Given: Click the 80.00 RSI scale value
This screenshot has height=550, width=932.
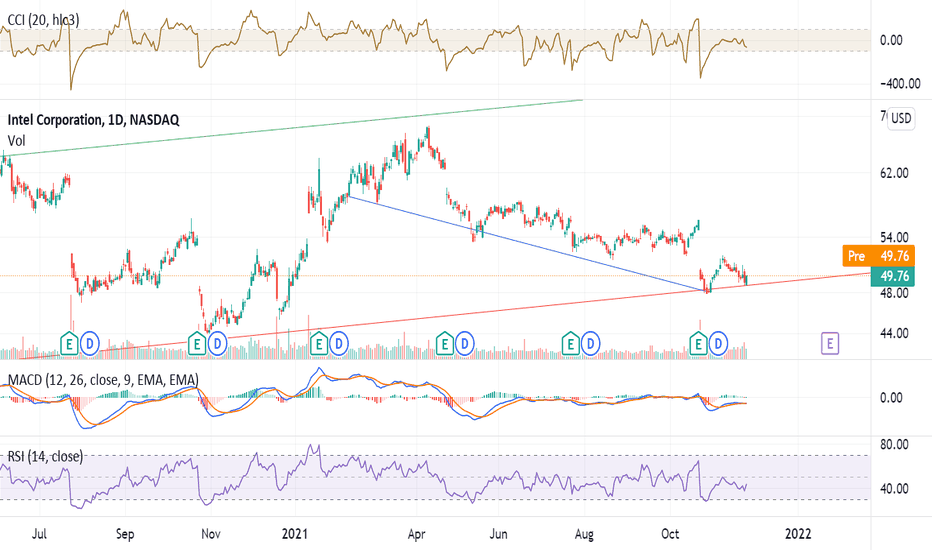Looking at the screenshot, I should pyautogui.click(x=894, y=445).
